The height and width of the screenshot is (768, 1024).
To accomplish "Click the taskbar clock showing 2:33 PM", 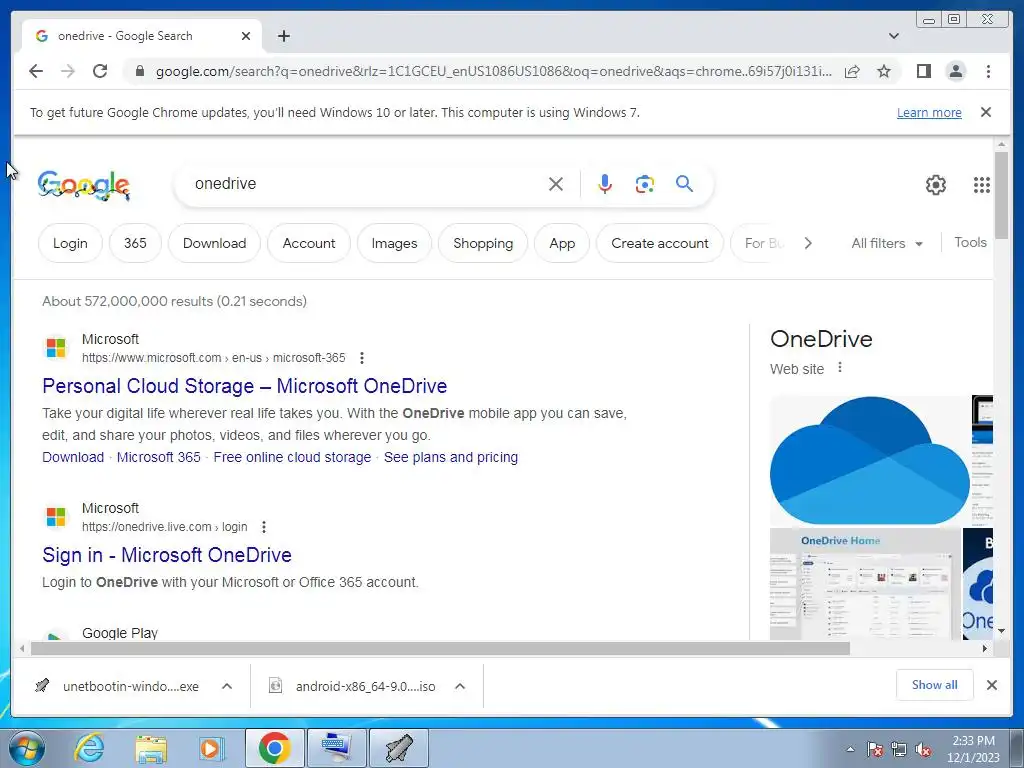I will click(973, 748).
